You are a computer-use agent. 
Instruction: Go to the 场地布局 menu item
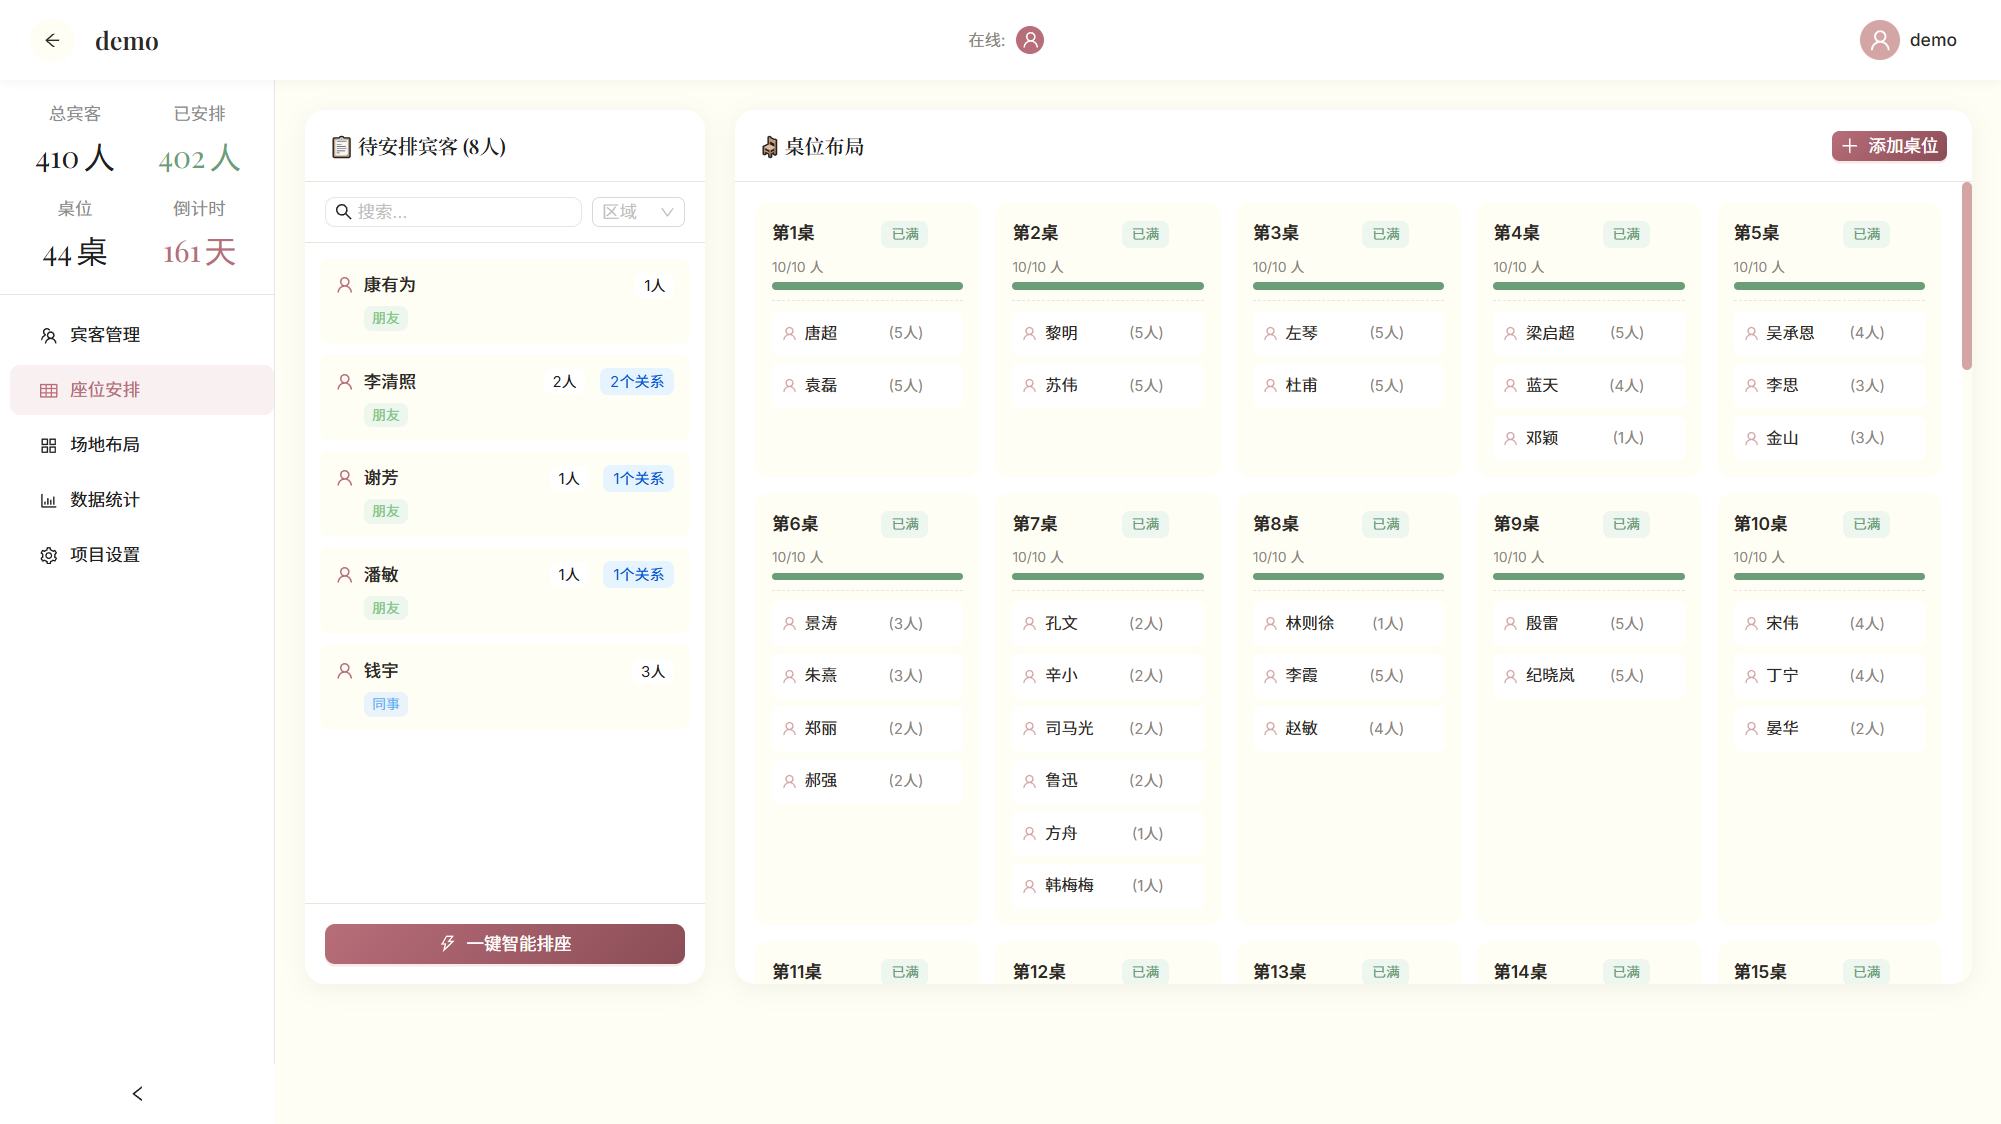point(142,445)
